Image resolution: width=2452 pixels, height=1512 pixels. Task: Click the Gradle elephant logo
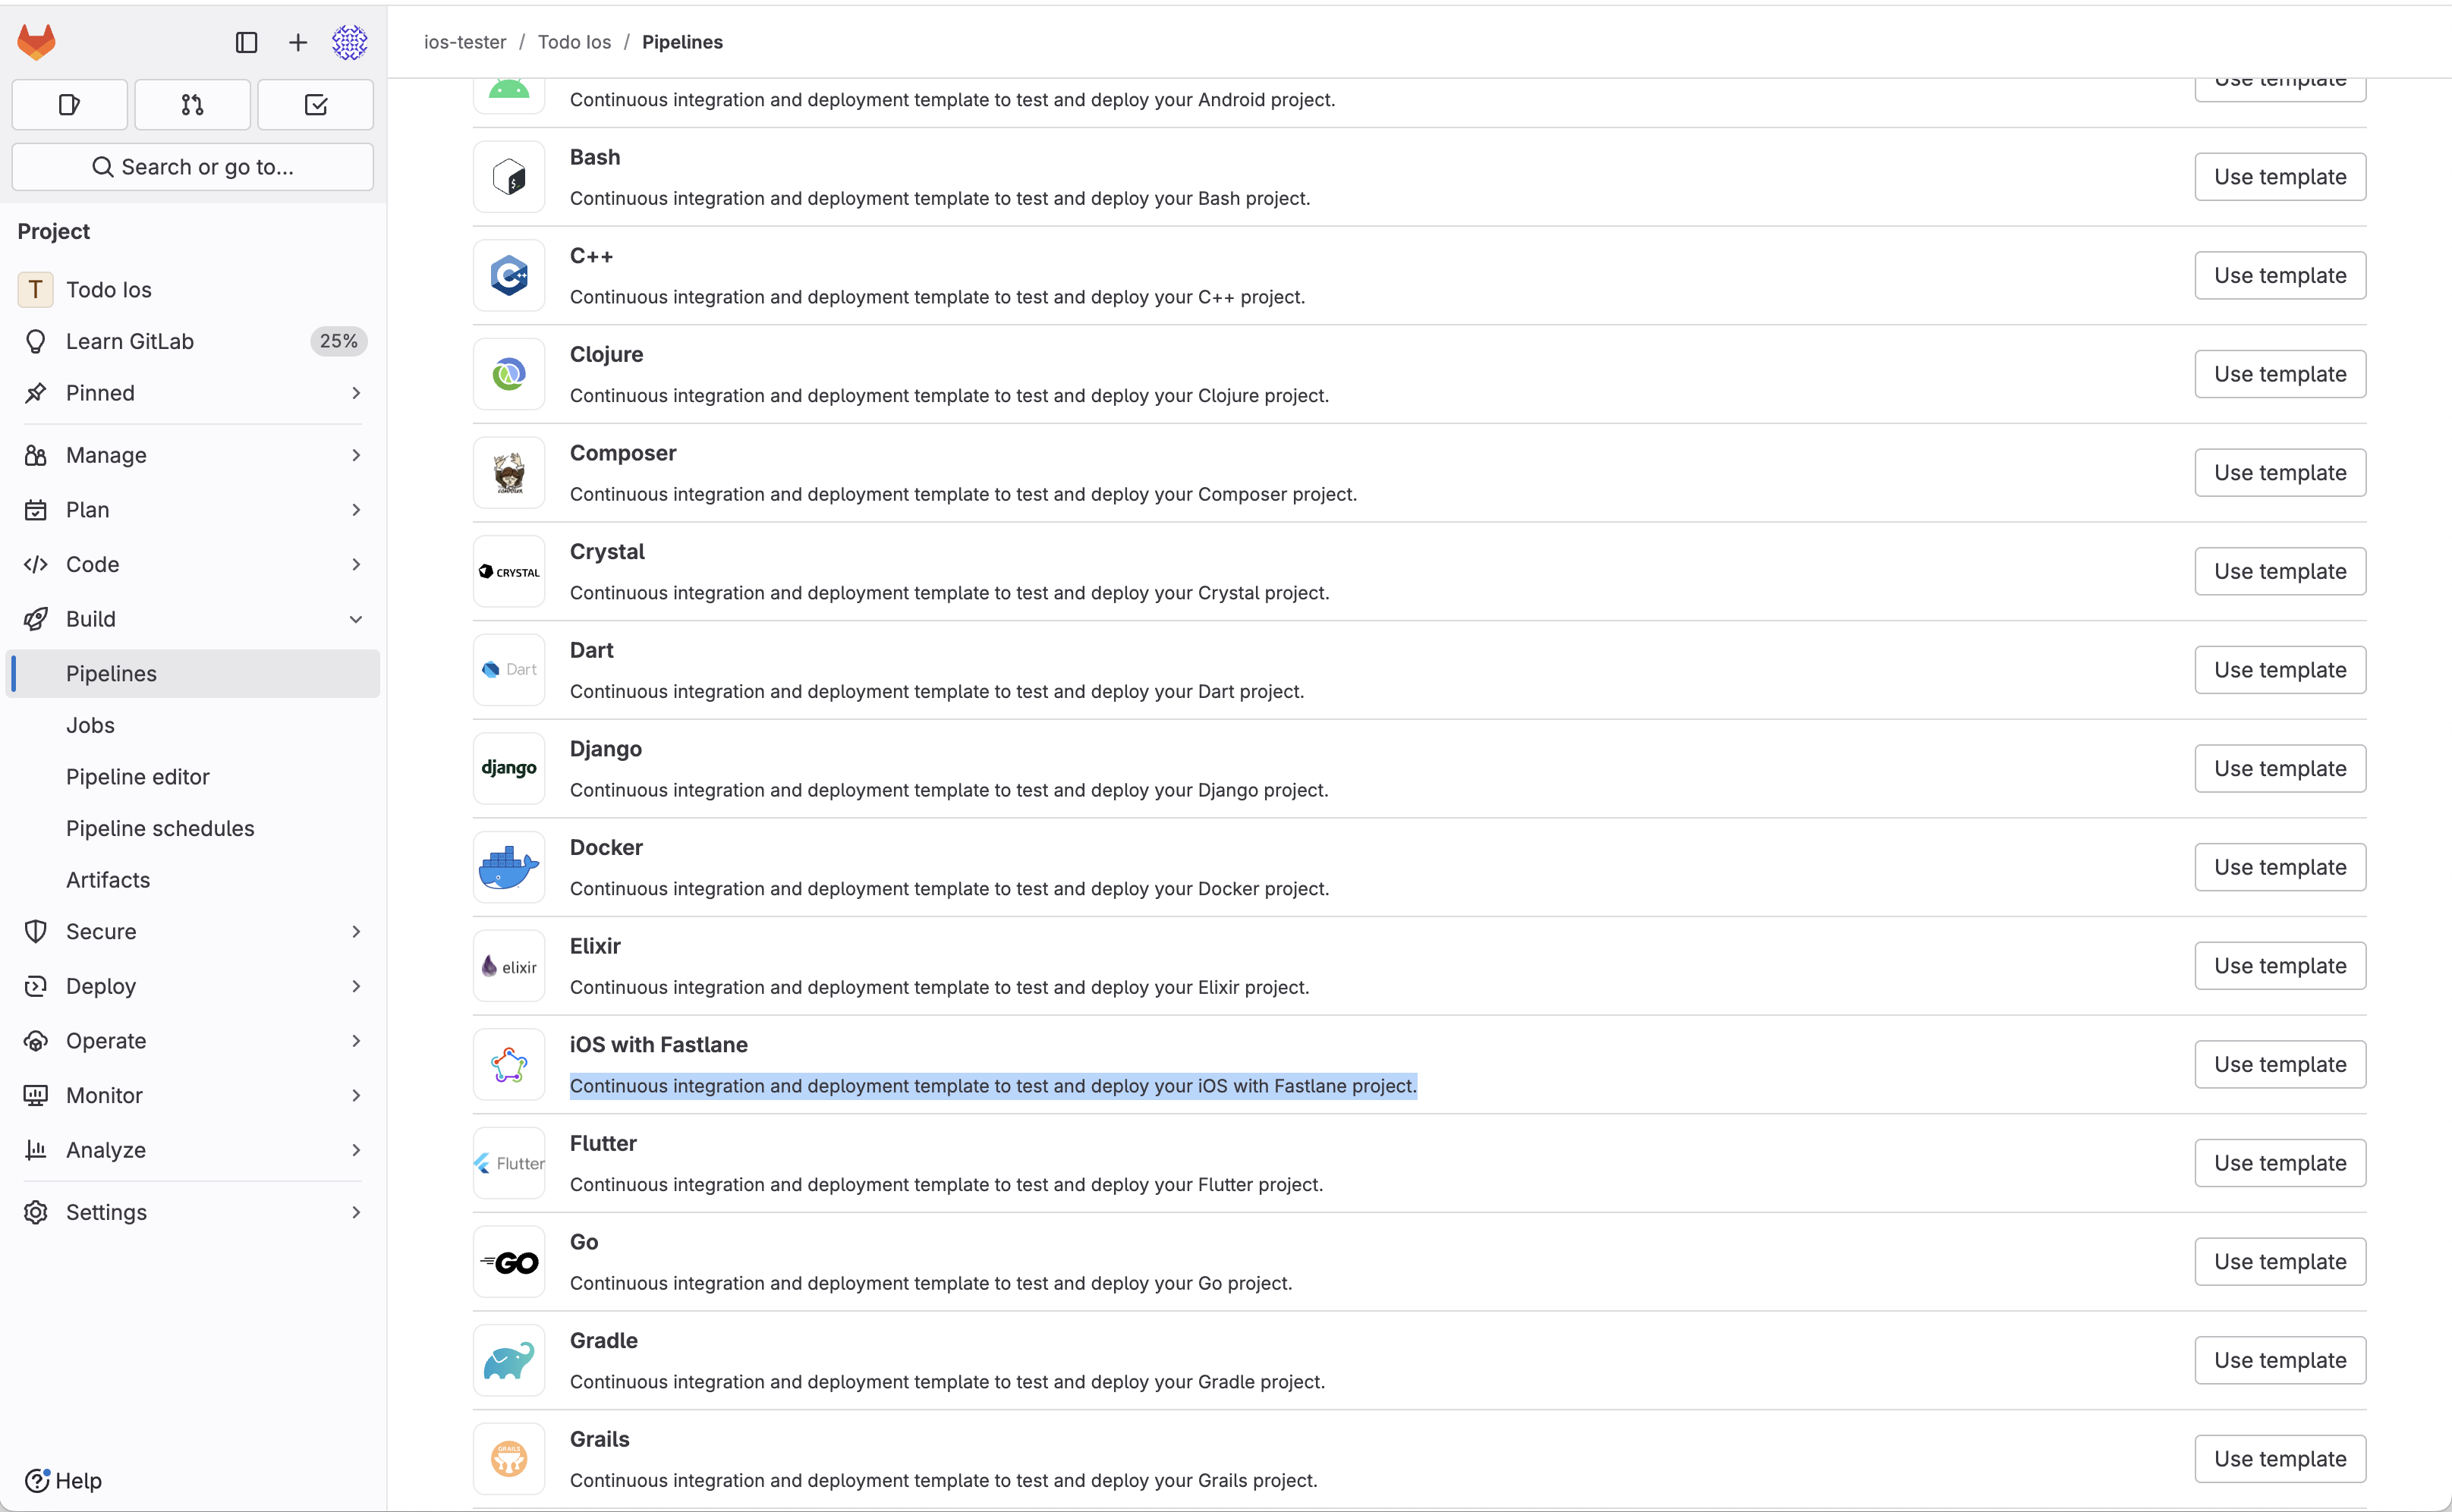(x=509, y=1361)
